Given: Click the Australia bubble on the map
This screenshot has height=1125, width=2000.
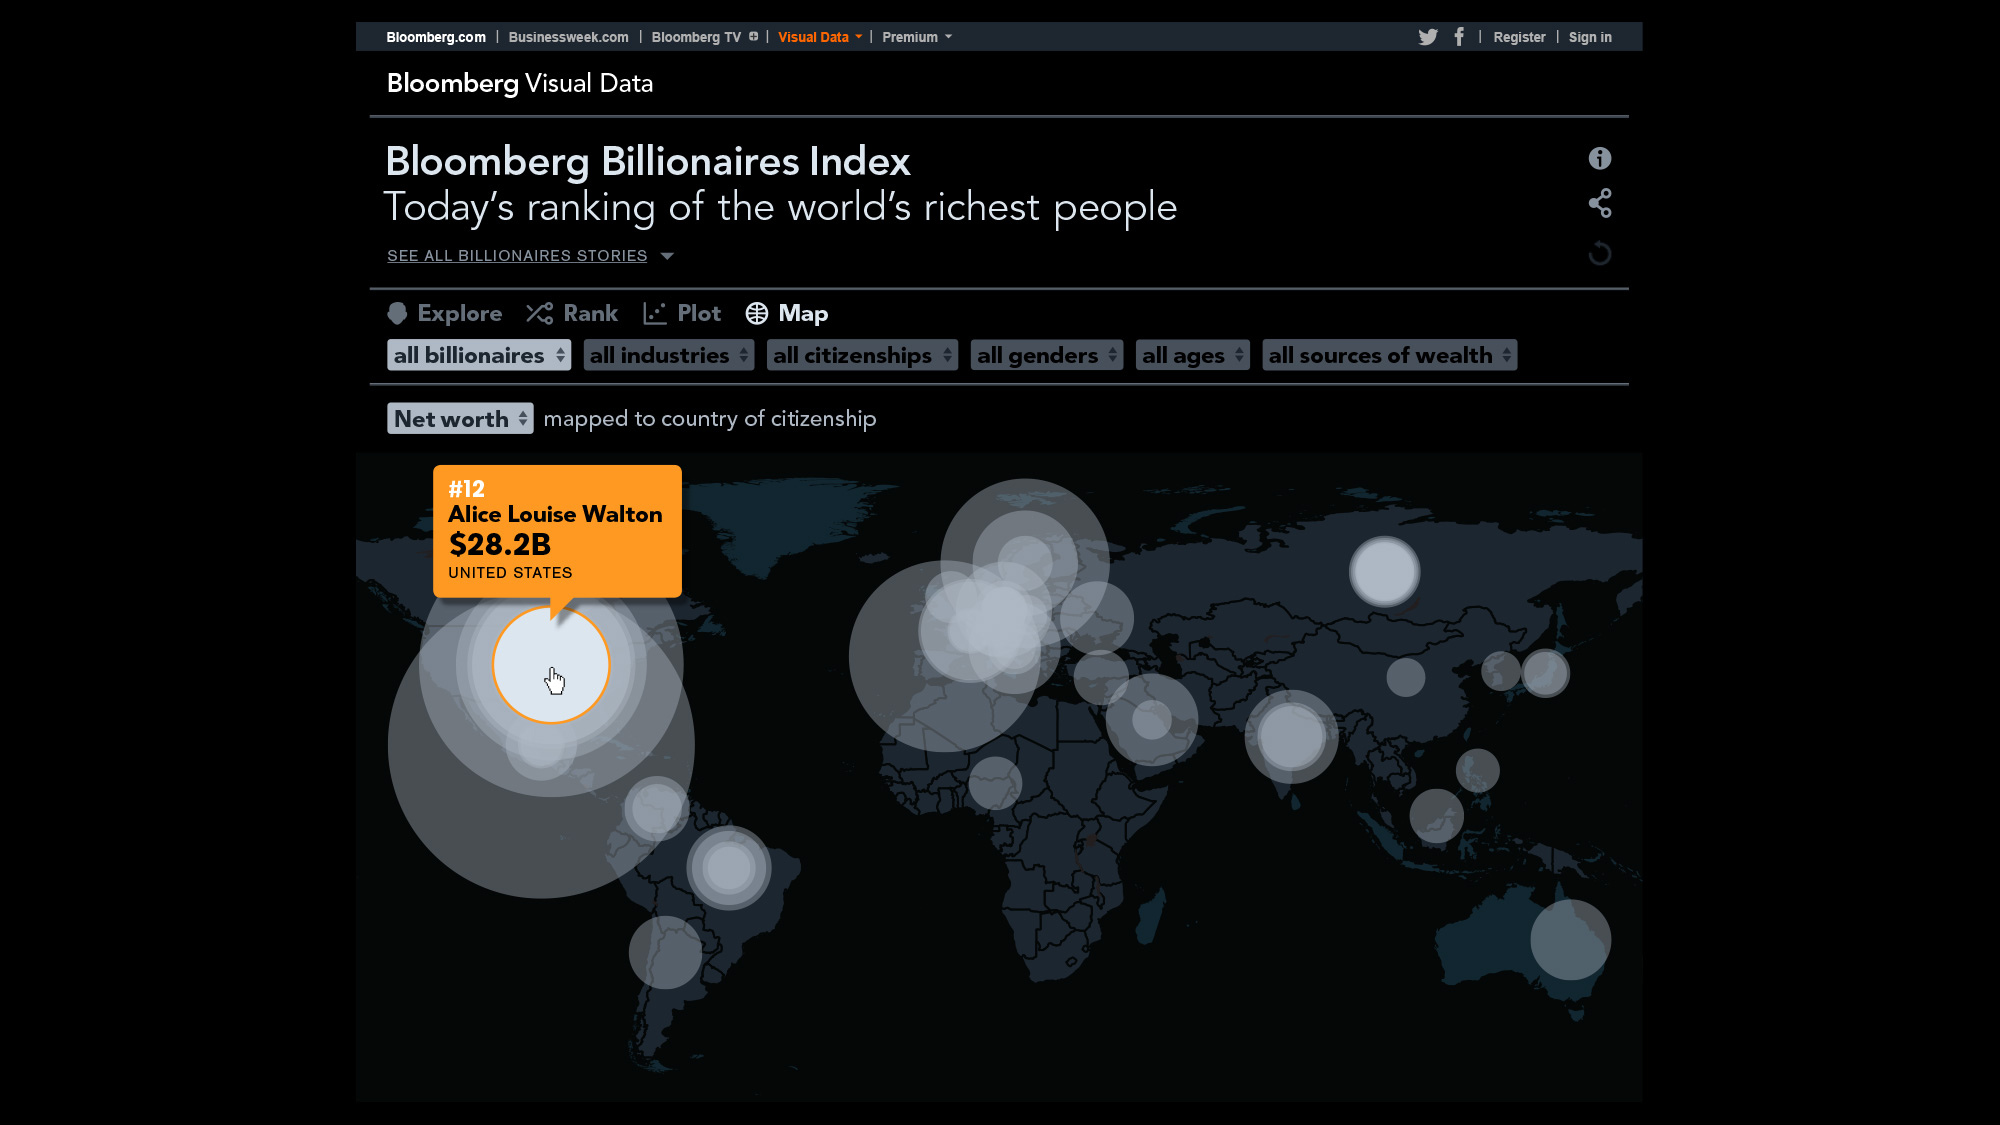Looking at the screenshot, I should (x=1570, y=940).
